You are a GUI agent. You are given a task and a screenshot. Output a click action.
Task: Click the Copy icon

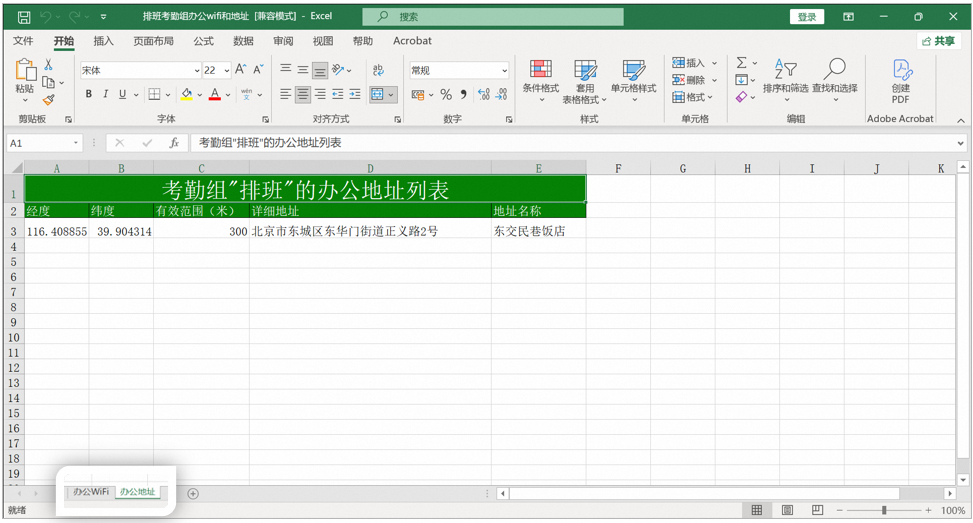point(48,83)
